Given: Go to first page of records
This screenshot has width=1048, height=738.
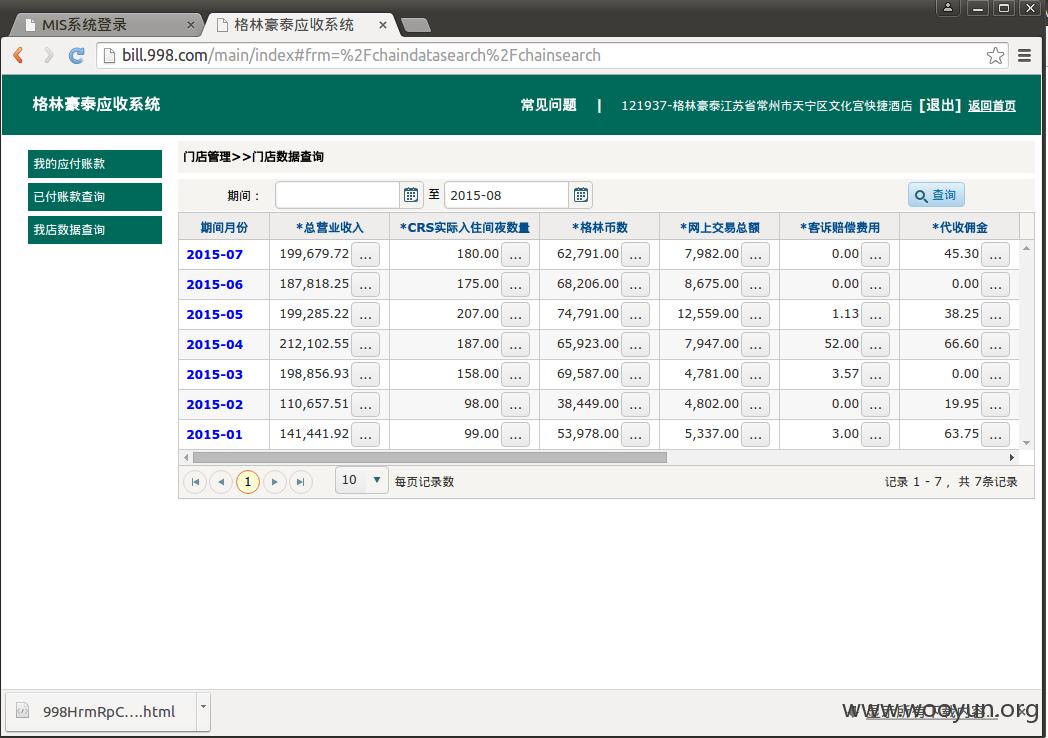Looking at the screenshot, I should pyautogui.click(x=195, y=482).
